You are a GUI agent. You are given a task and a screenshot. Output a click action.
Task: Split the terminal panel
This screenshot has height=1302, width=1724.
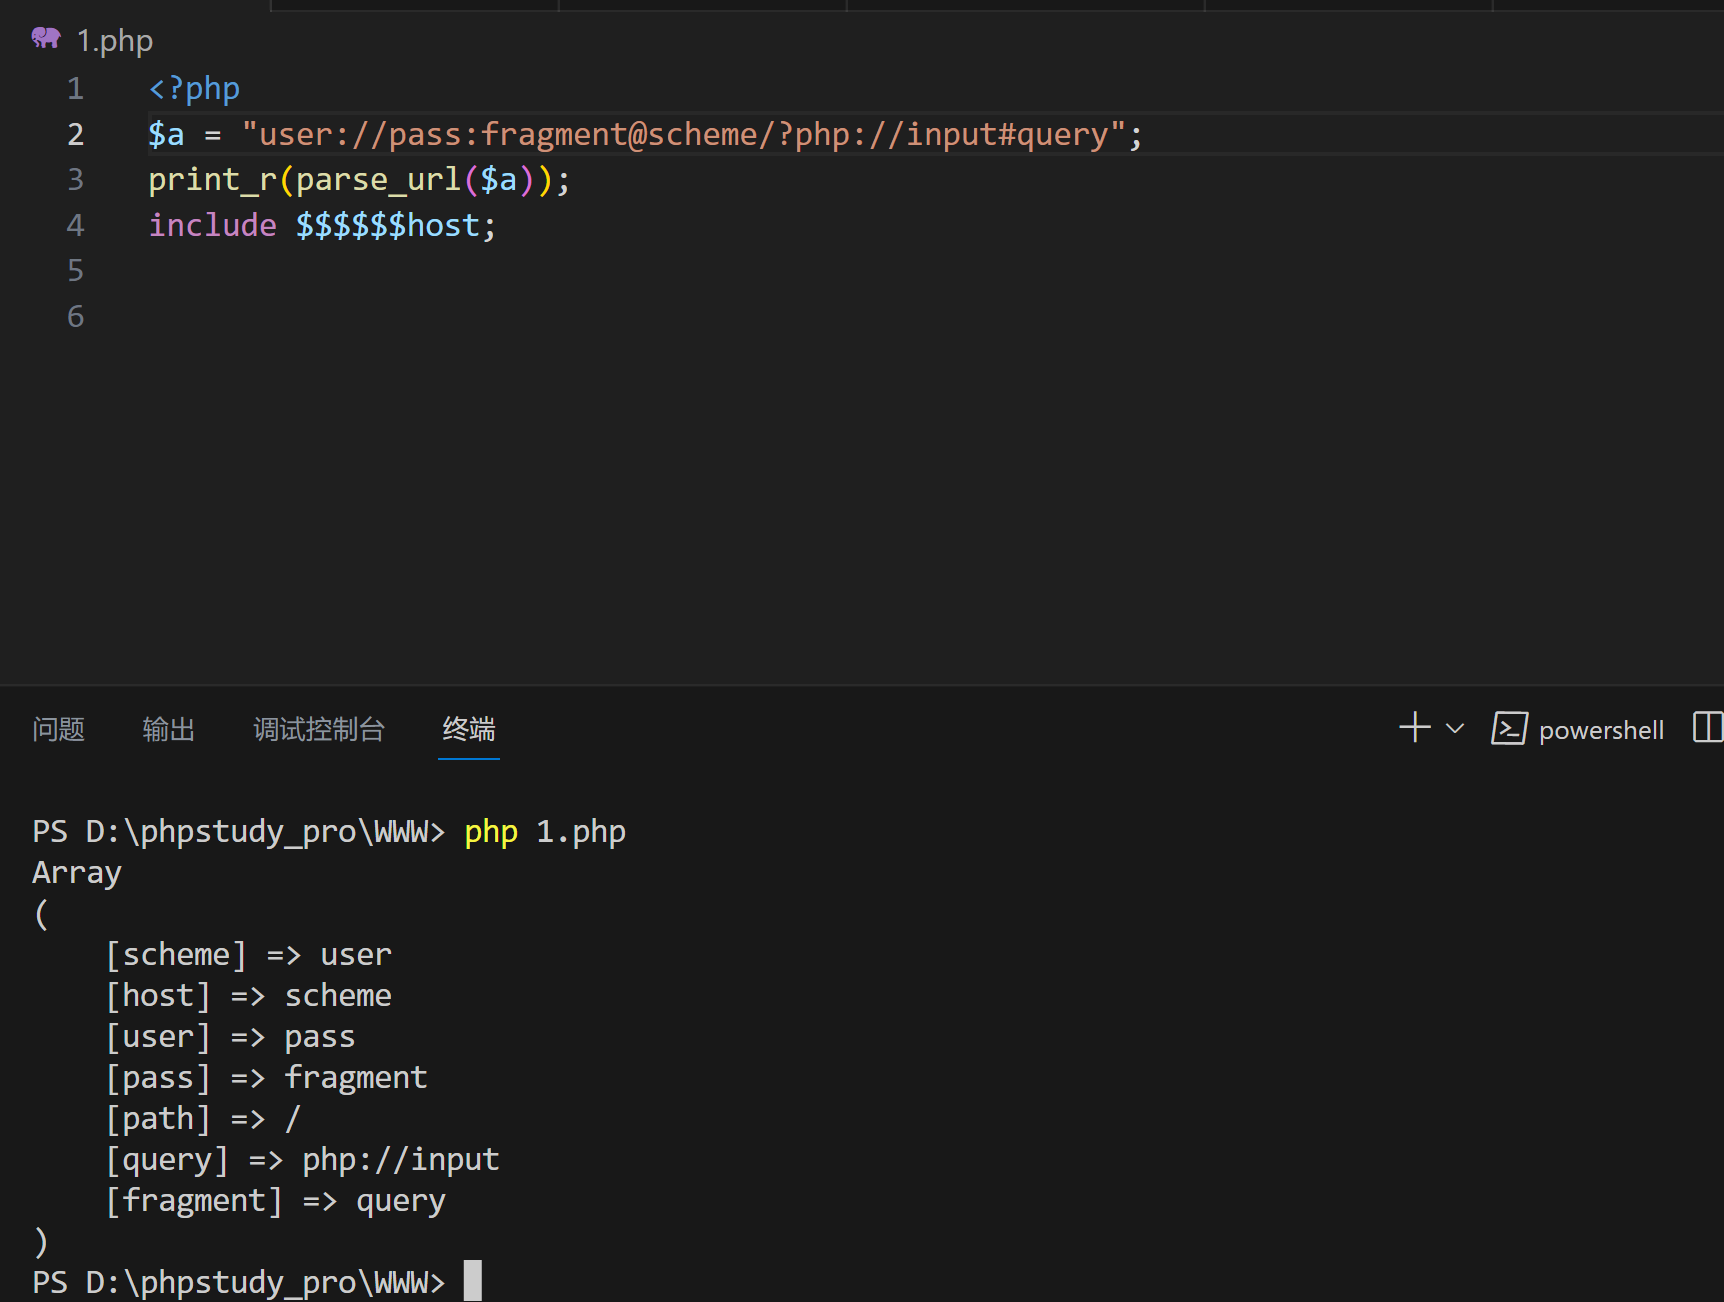(x=1708, y=727)
